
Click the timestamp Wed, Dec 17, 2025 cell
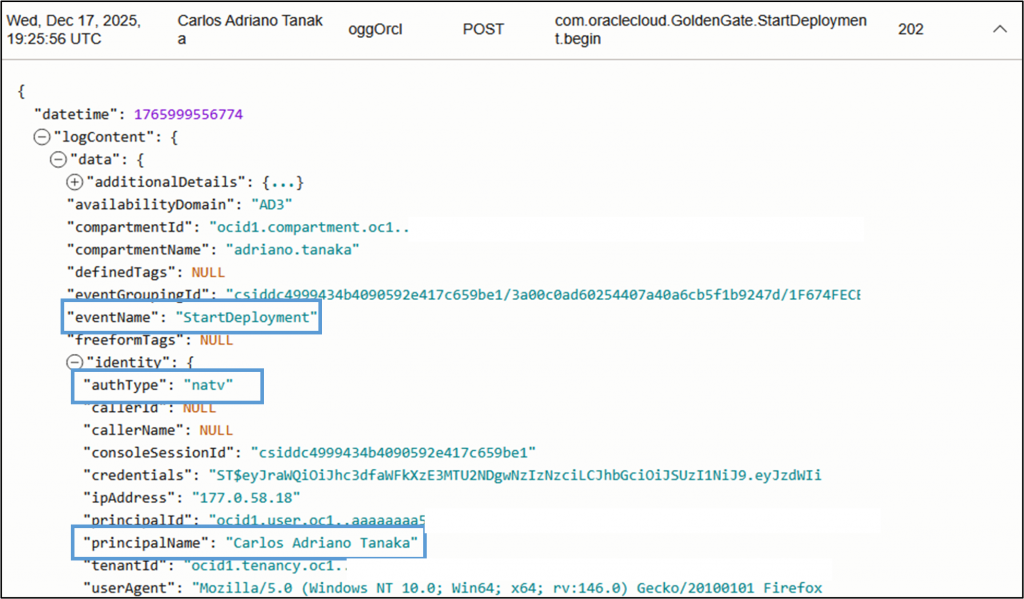(73, 30)
